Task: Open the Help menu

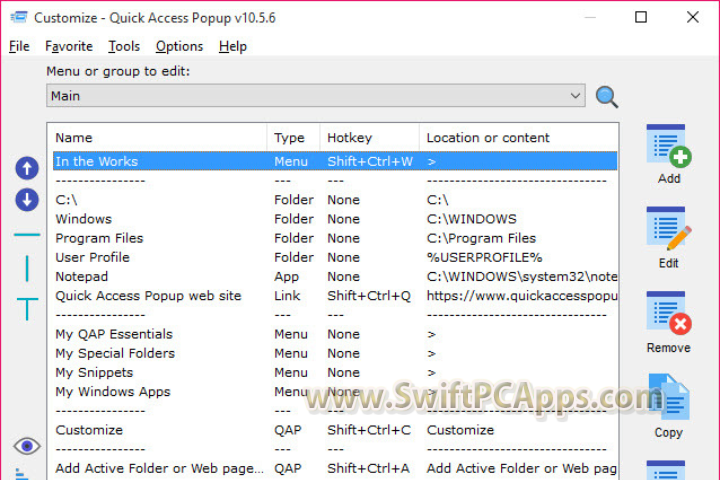Action: tap(233, 46)
